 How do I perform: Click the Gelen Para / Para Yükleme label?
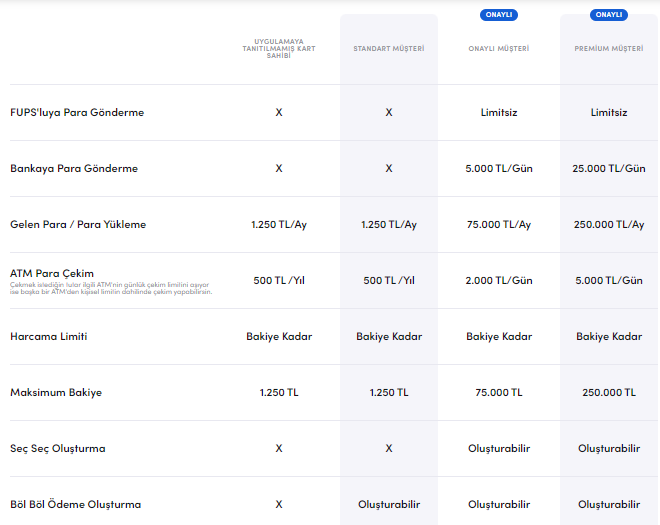78,225
